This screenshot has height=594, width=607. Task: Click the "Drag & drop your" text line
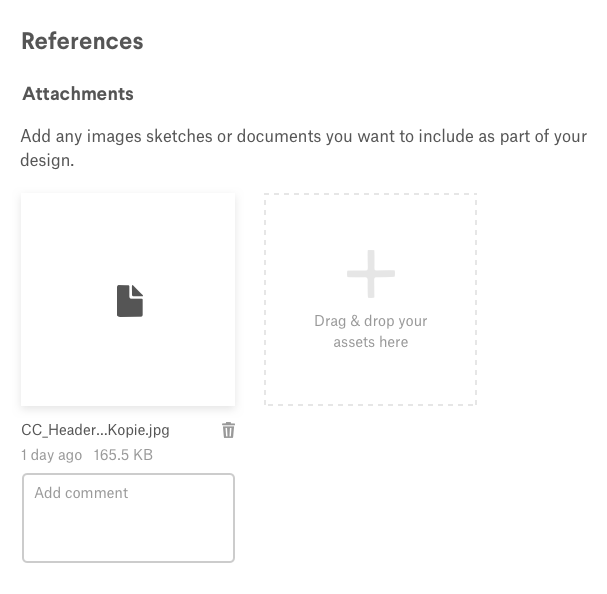pyautogui.click(x=370, y=321)
